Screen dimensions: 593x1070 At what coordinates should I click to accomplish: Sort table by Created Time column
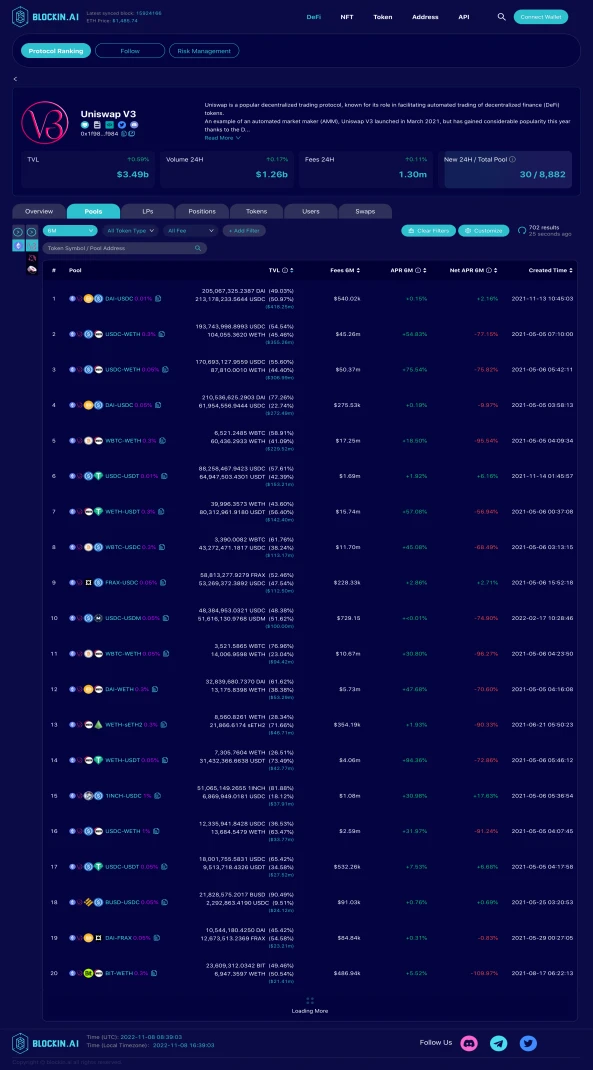point(551,270)
